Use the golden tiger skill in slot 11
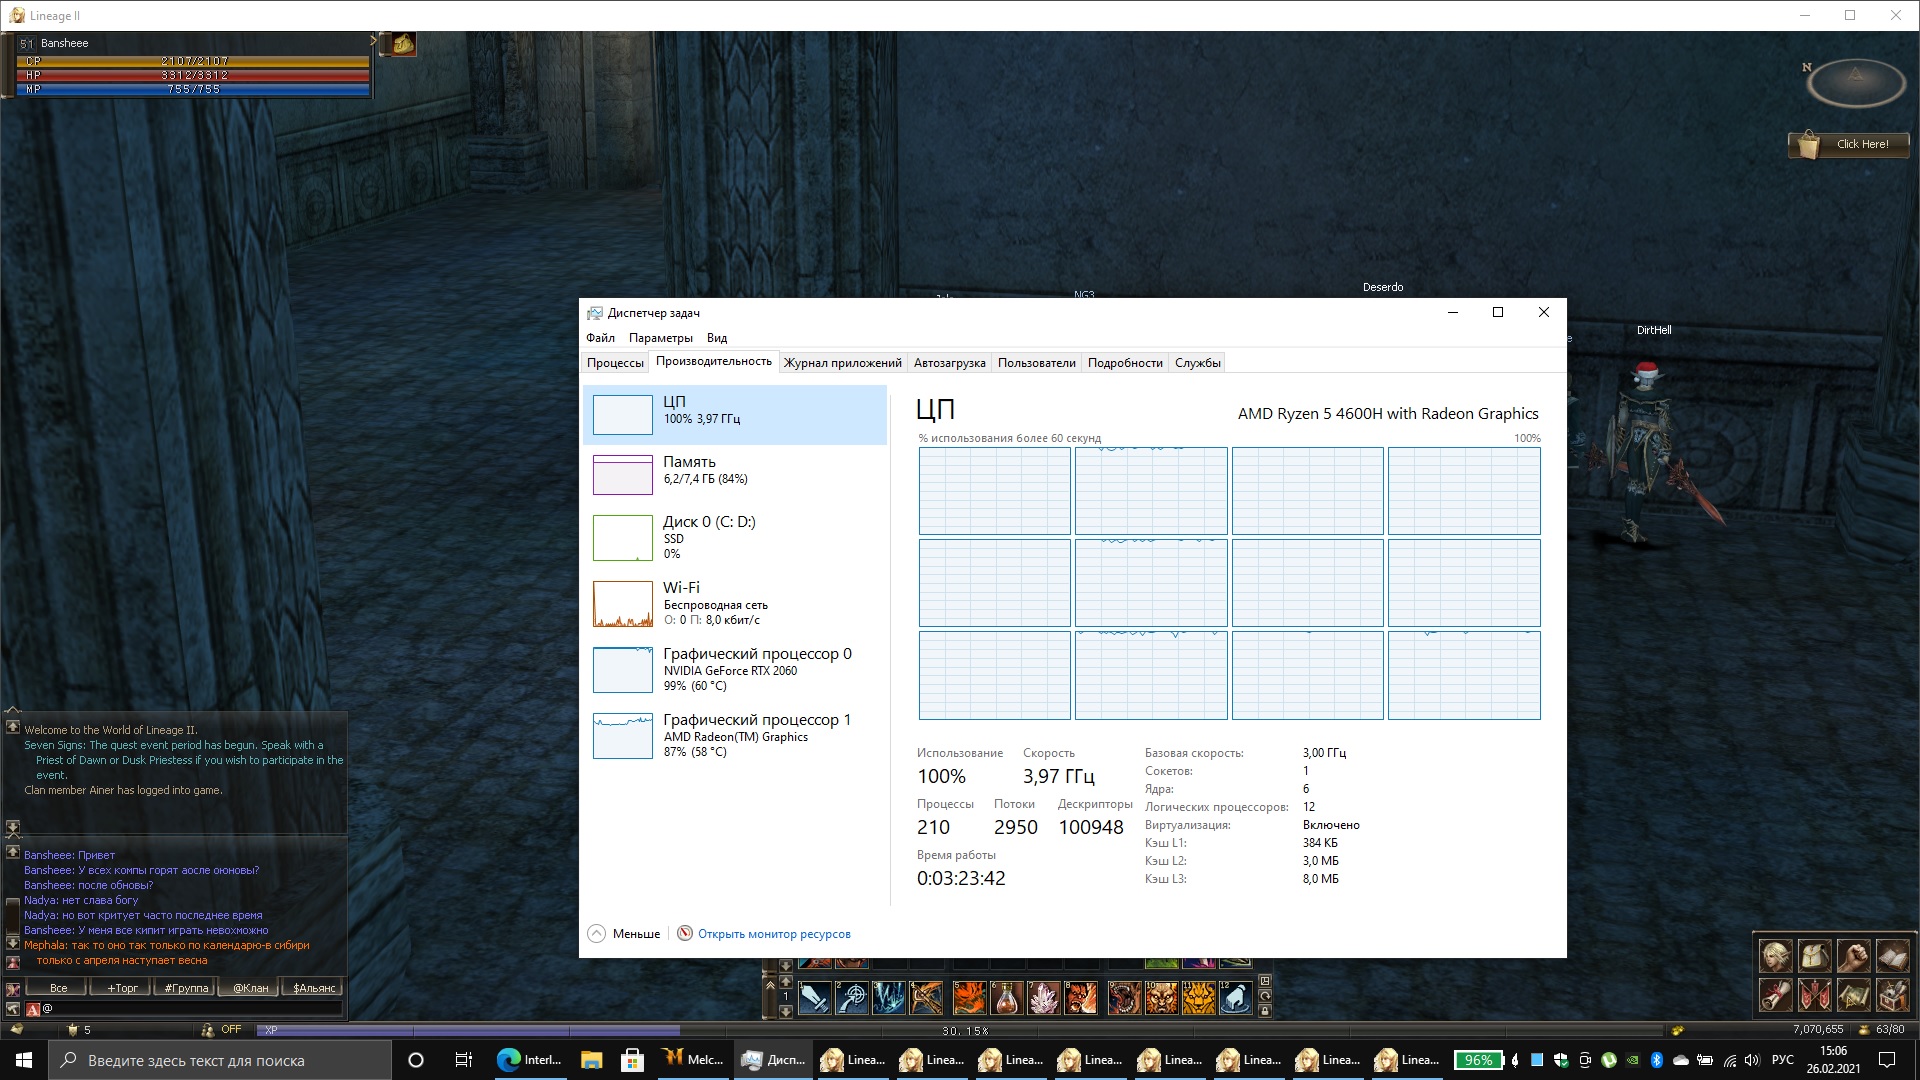 pyautogui.click(x=1199, y=997)
